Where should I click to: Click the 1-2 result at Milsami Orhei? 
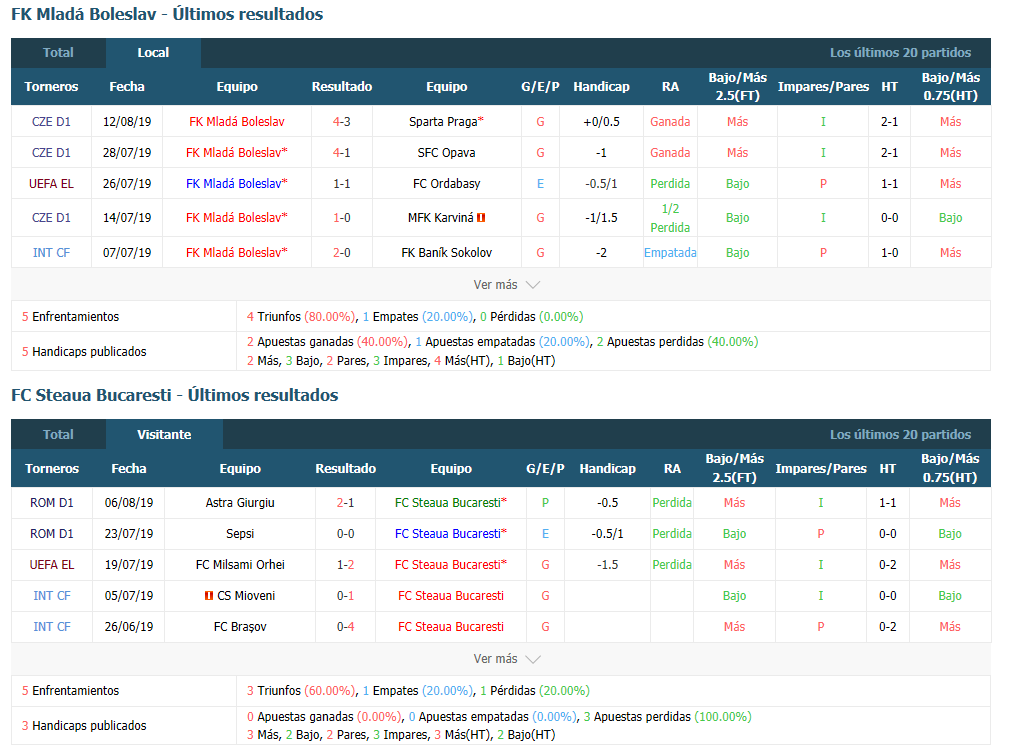click(x=346, y=565)
